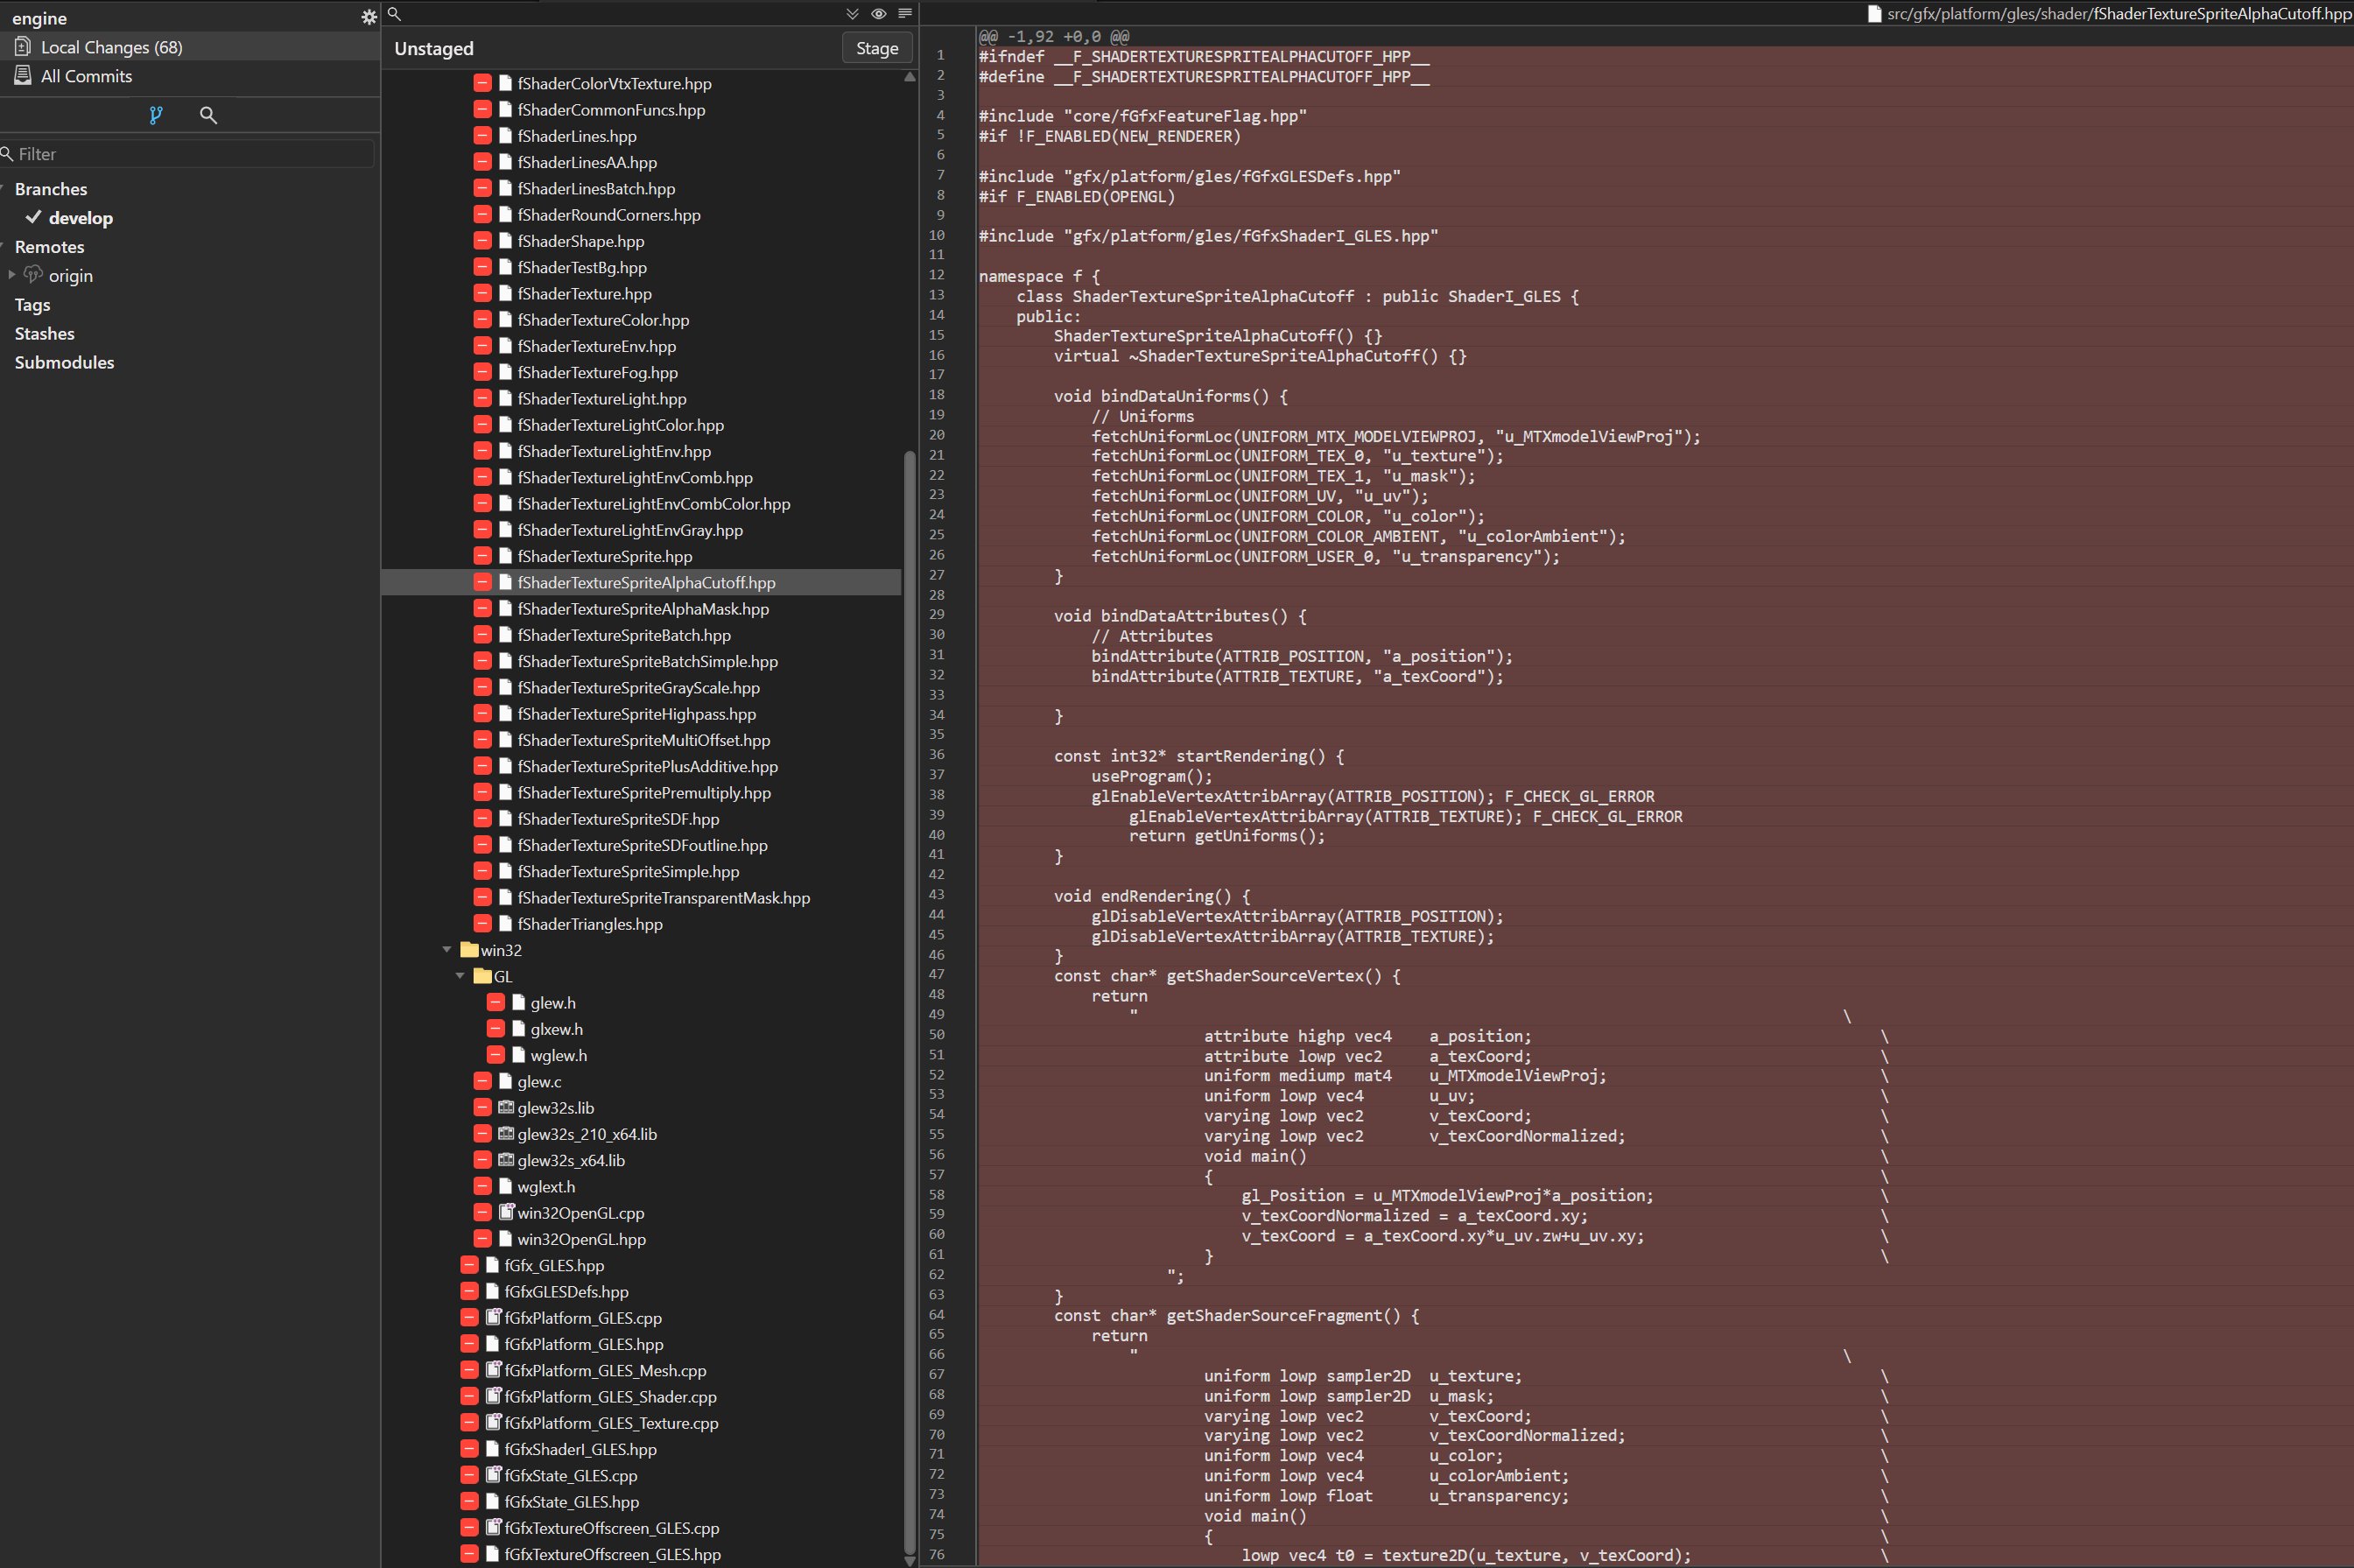The image size is (2354, 1568).
Task: Expand the origin remote
Action: 11,275
